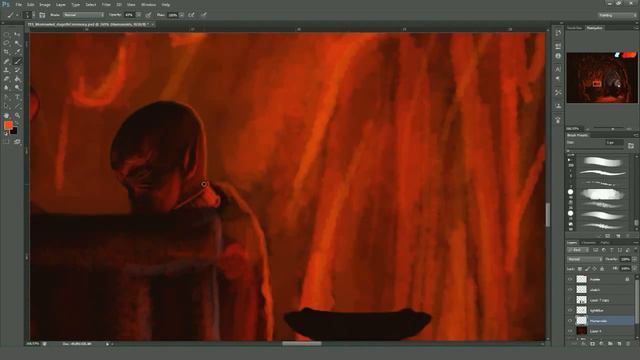
Task: Click the Navigator preview thumbnail
Action: (x=602, y=77)
